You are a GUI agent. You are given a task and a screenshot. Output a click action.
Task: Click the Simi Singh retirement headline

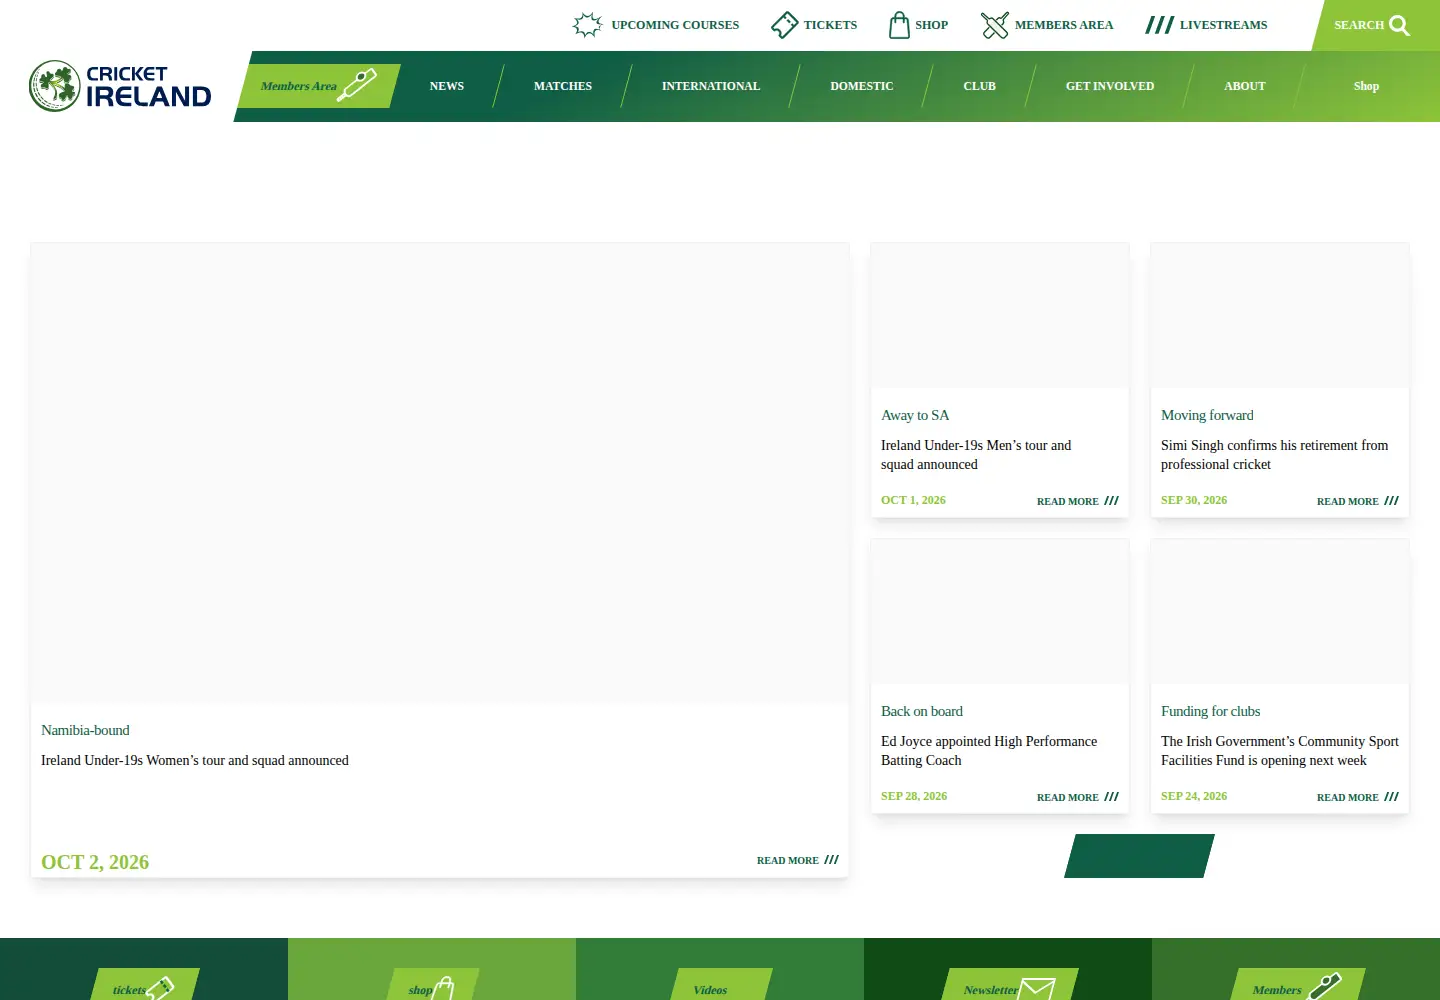1274,455
